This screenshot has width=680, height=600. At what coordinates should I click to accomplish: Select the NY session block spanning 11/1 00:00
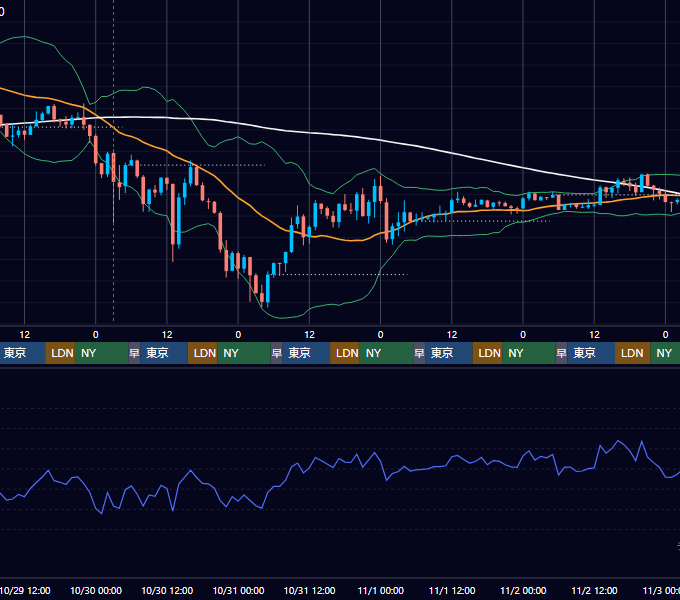[x=386, y=353]
